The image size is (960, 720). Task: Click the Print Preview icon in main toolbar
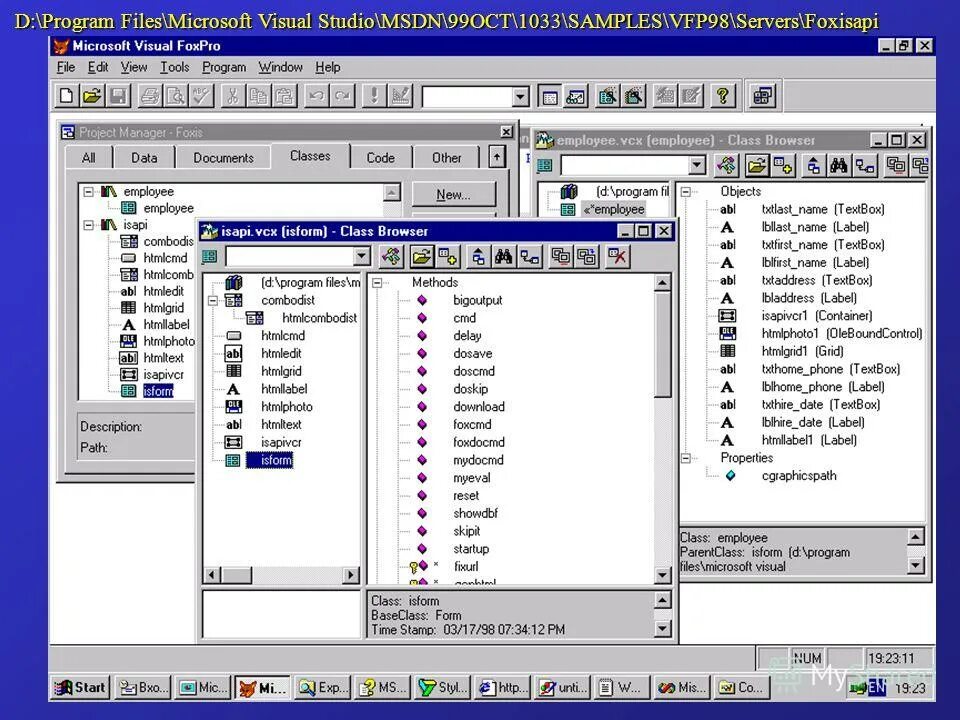176,96
